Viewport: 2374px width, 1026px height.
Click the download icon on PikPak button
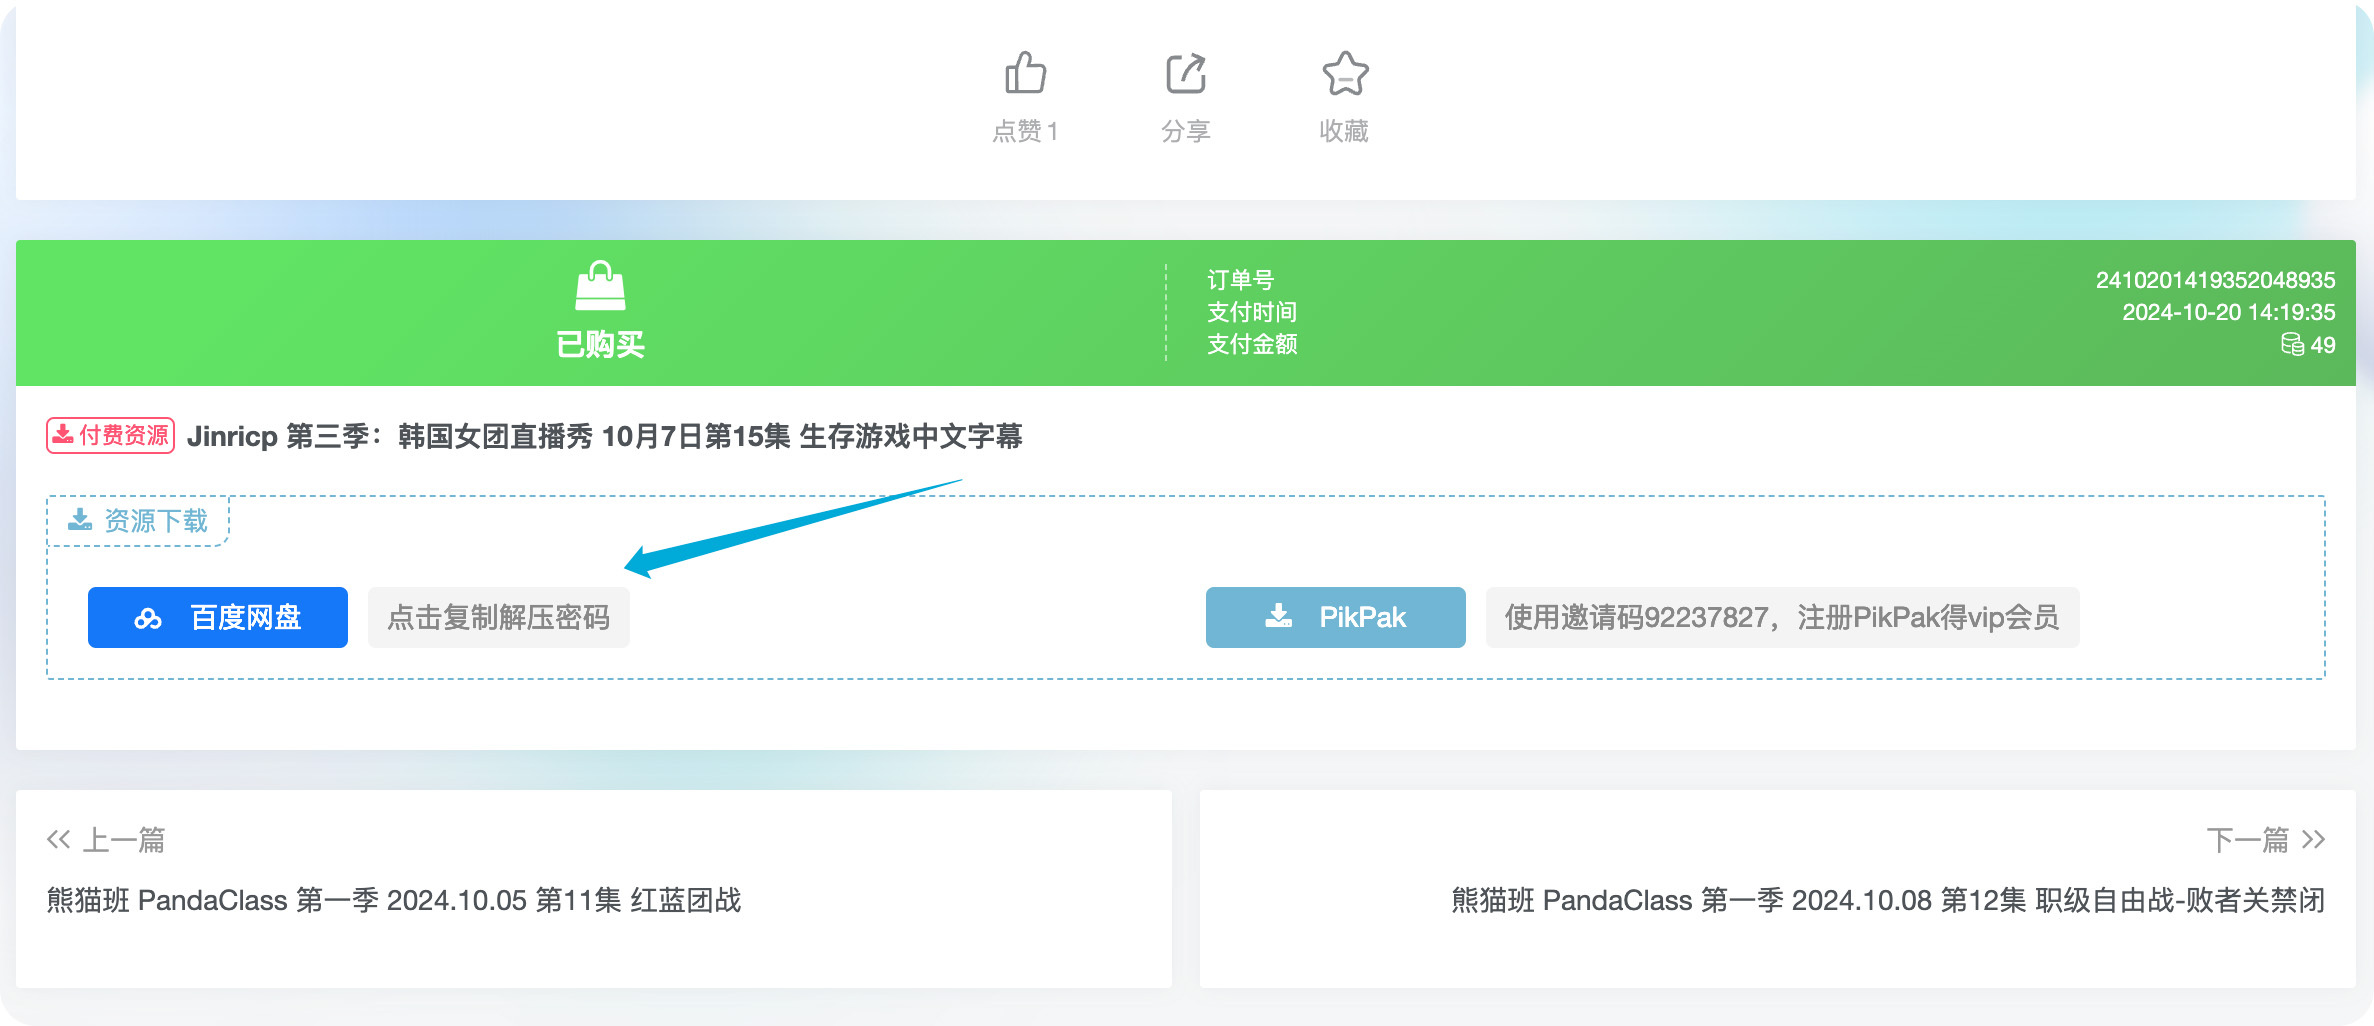tap(1278, 617)
